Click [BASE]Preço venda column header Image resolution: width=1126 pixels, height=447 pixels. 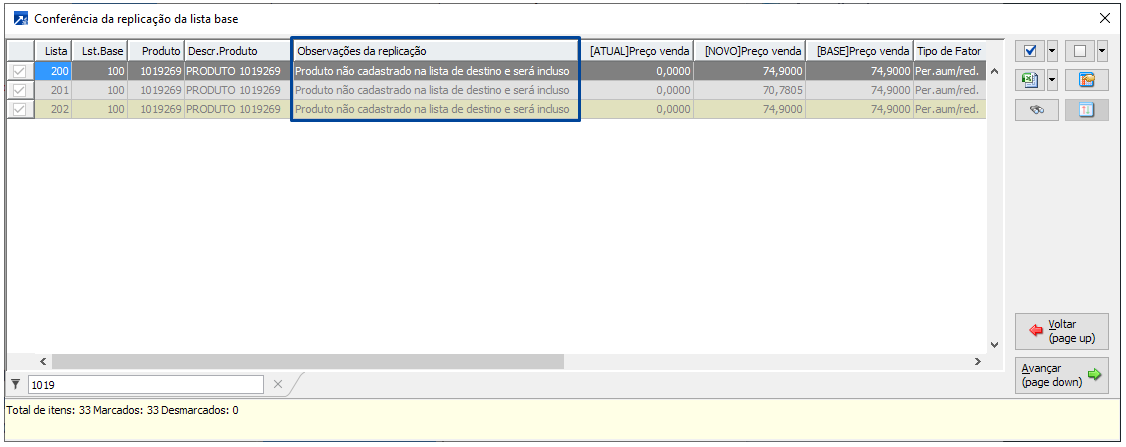859,51
